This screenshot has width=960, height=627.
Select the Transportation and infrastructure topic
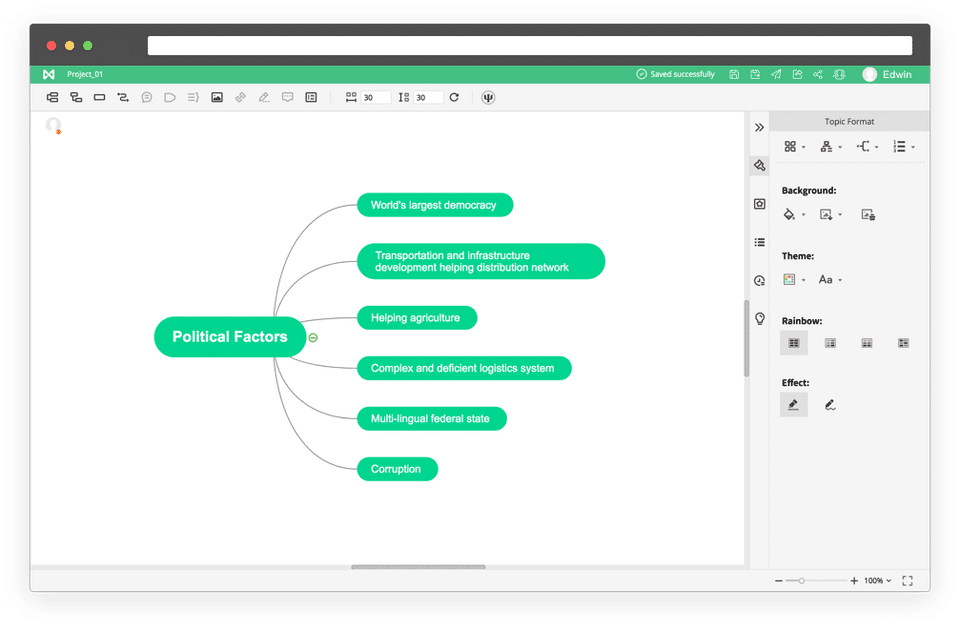point(481,261)
